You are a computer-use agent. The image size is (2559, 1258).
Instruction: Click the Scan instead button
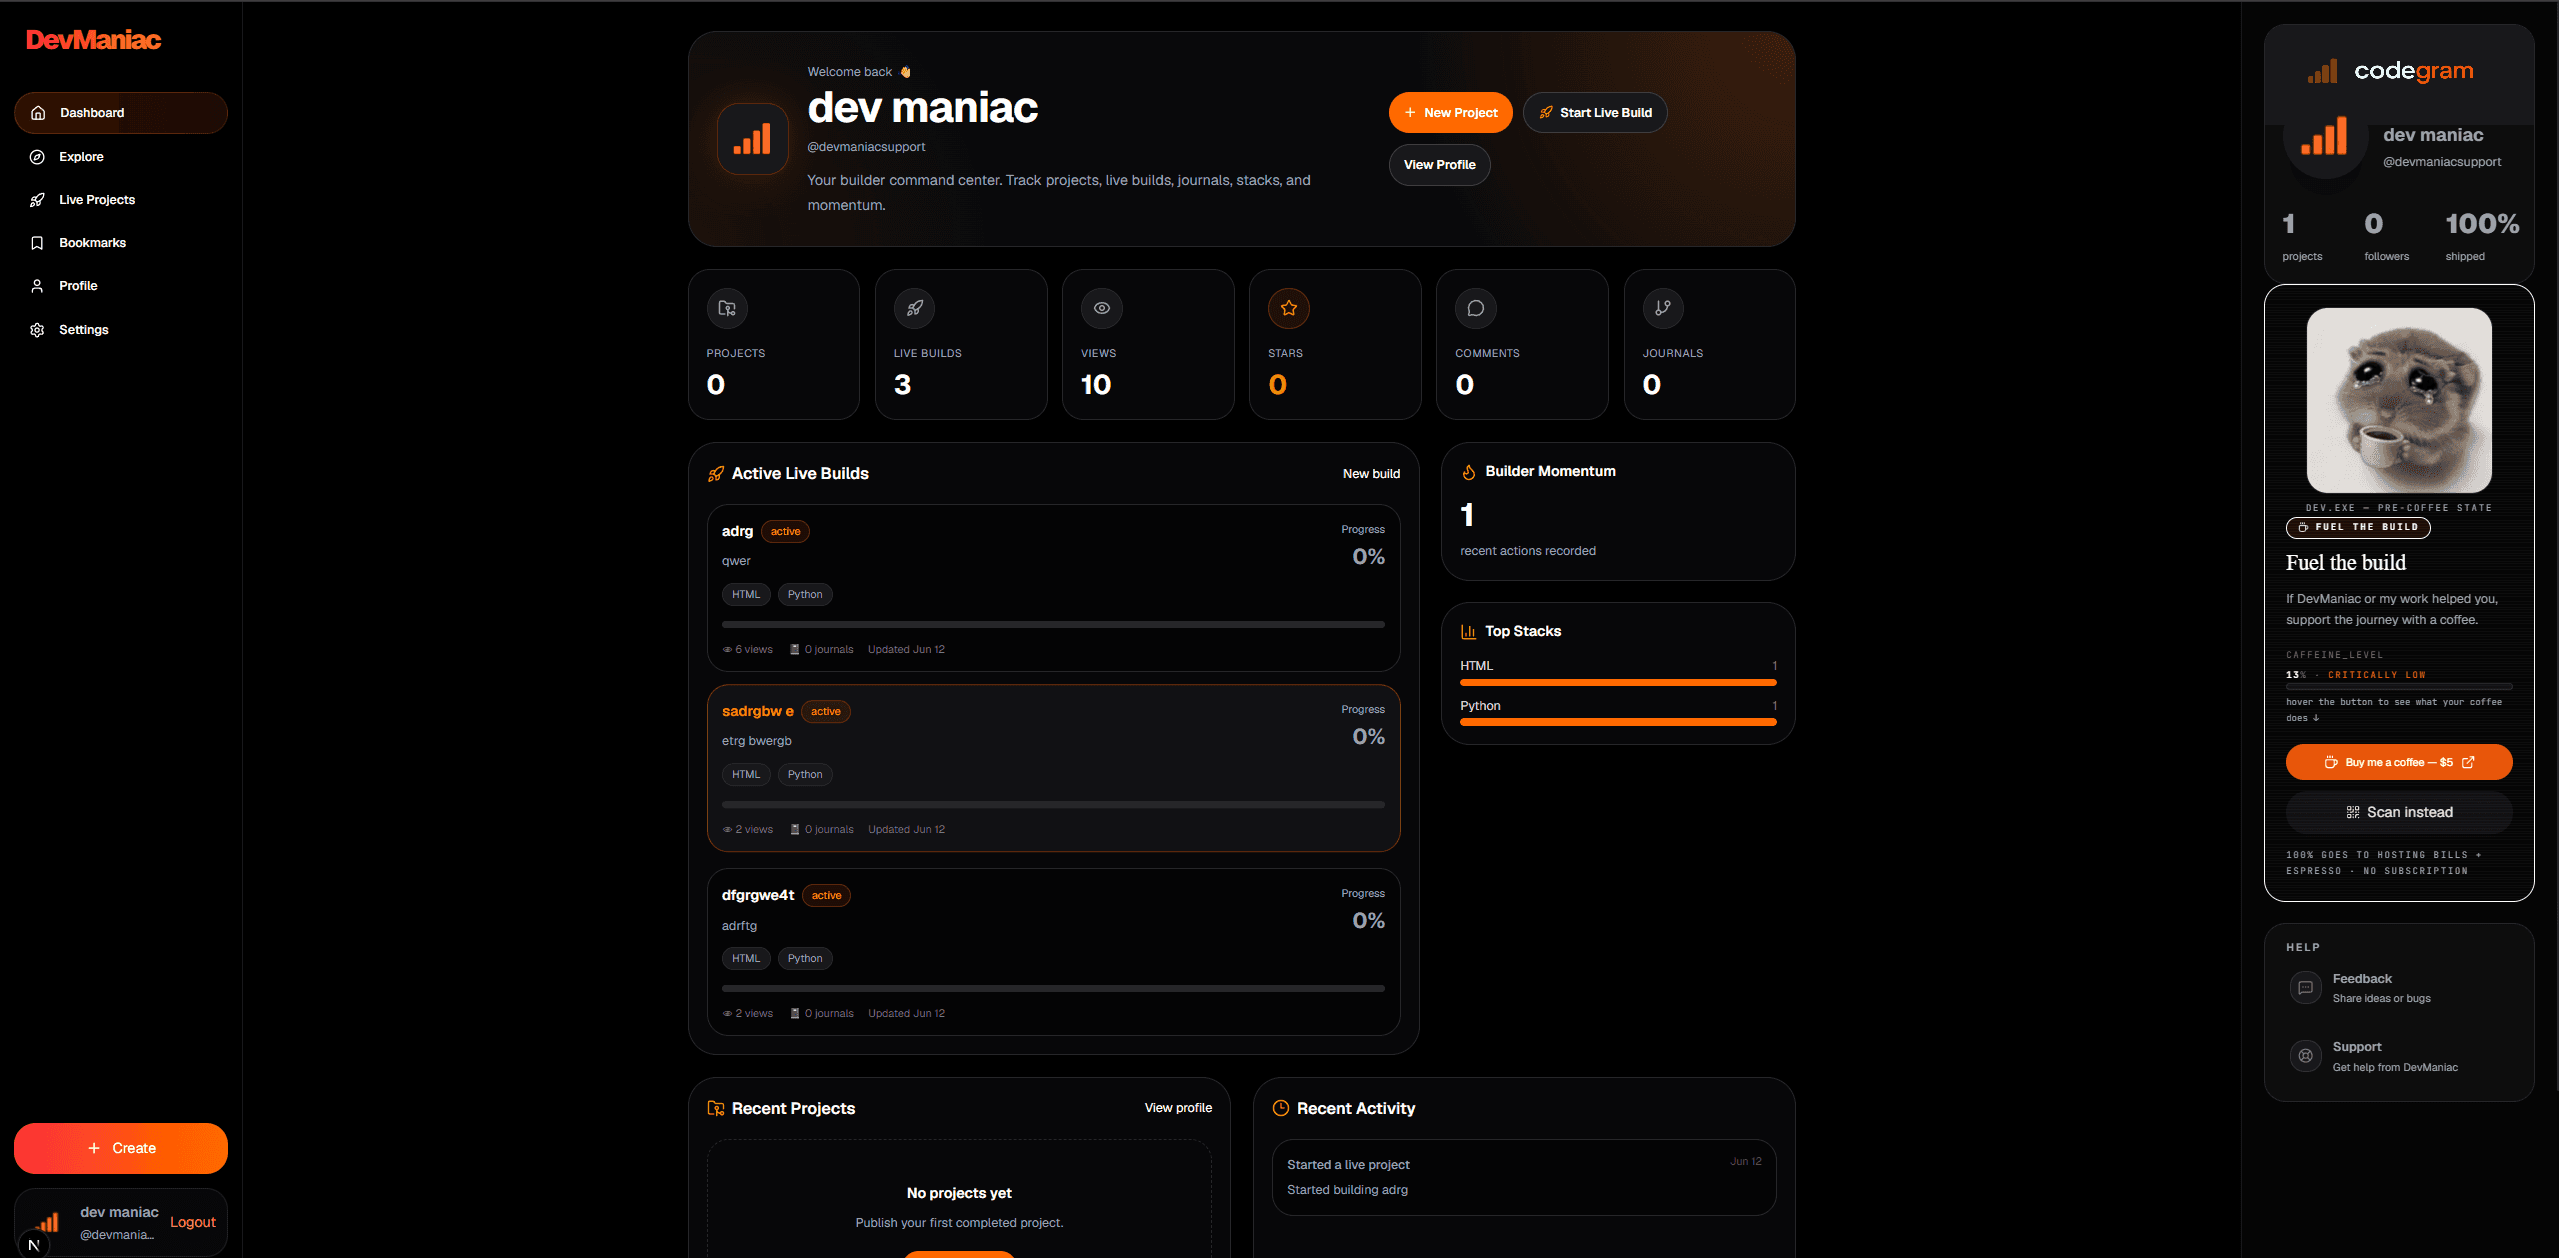point(2398,813)
